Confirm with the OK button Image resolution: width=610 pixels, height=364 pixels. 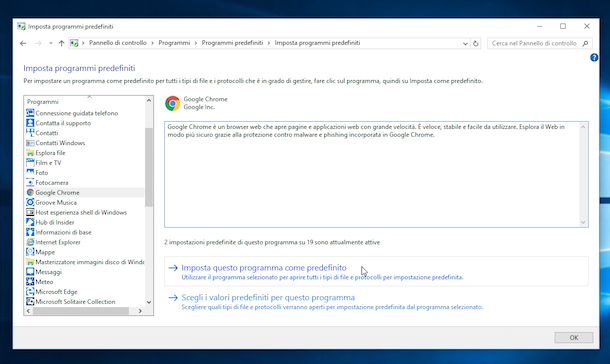(x=573, y=338)
